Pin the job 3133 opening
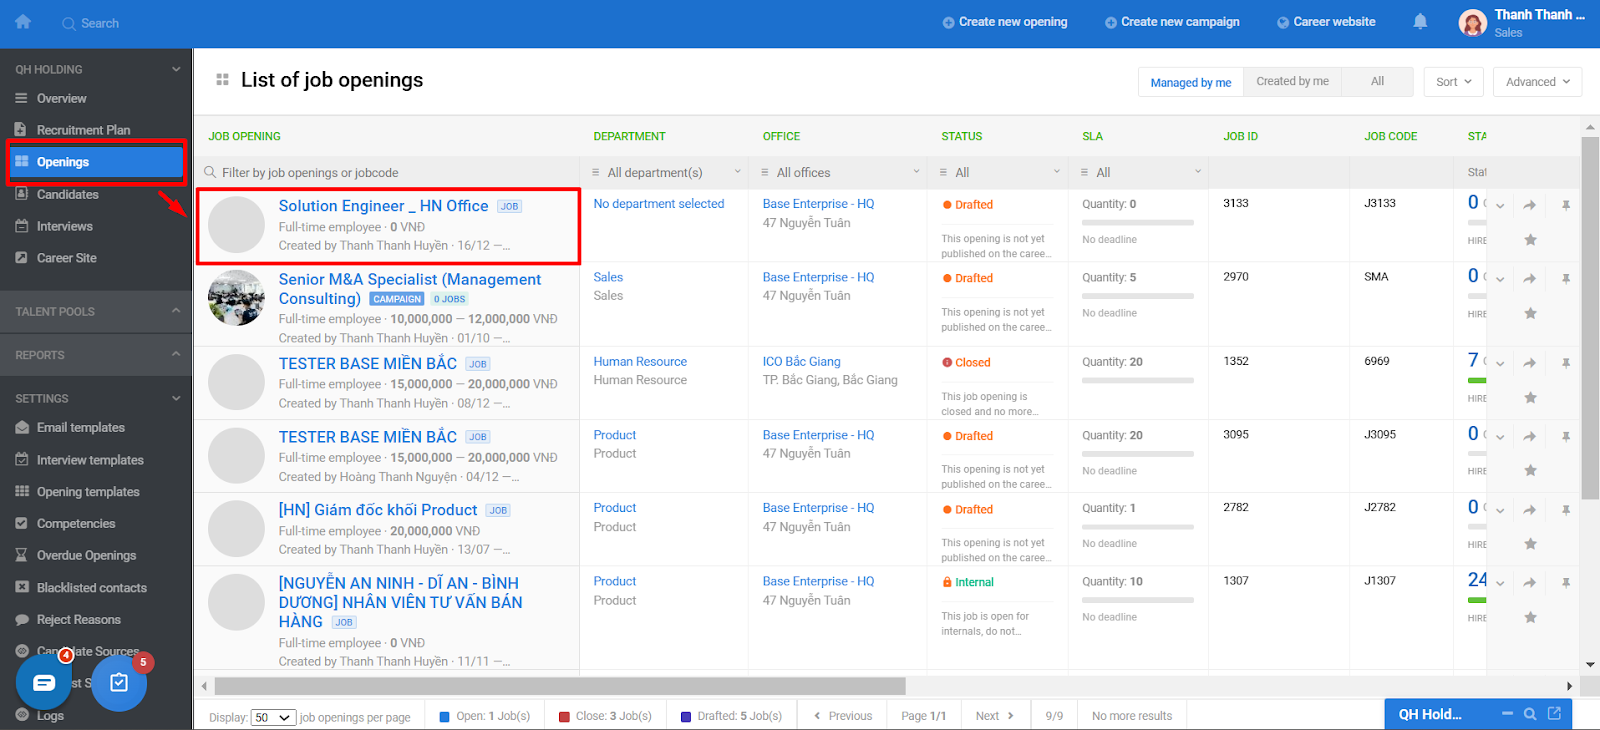 click(x=1566, y=205)
